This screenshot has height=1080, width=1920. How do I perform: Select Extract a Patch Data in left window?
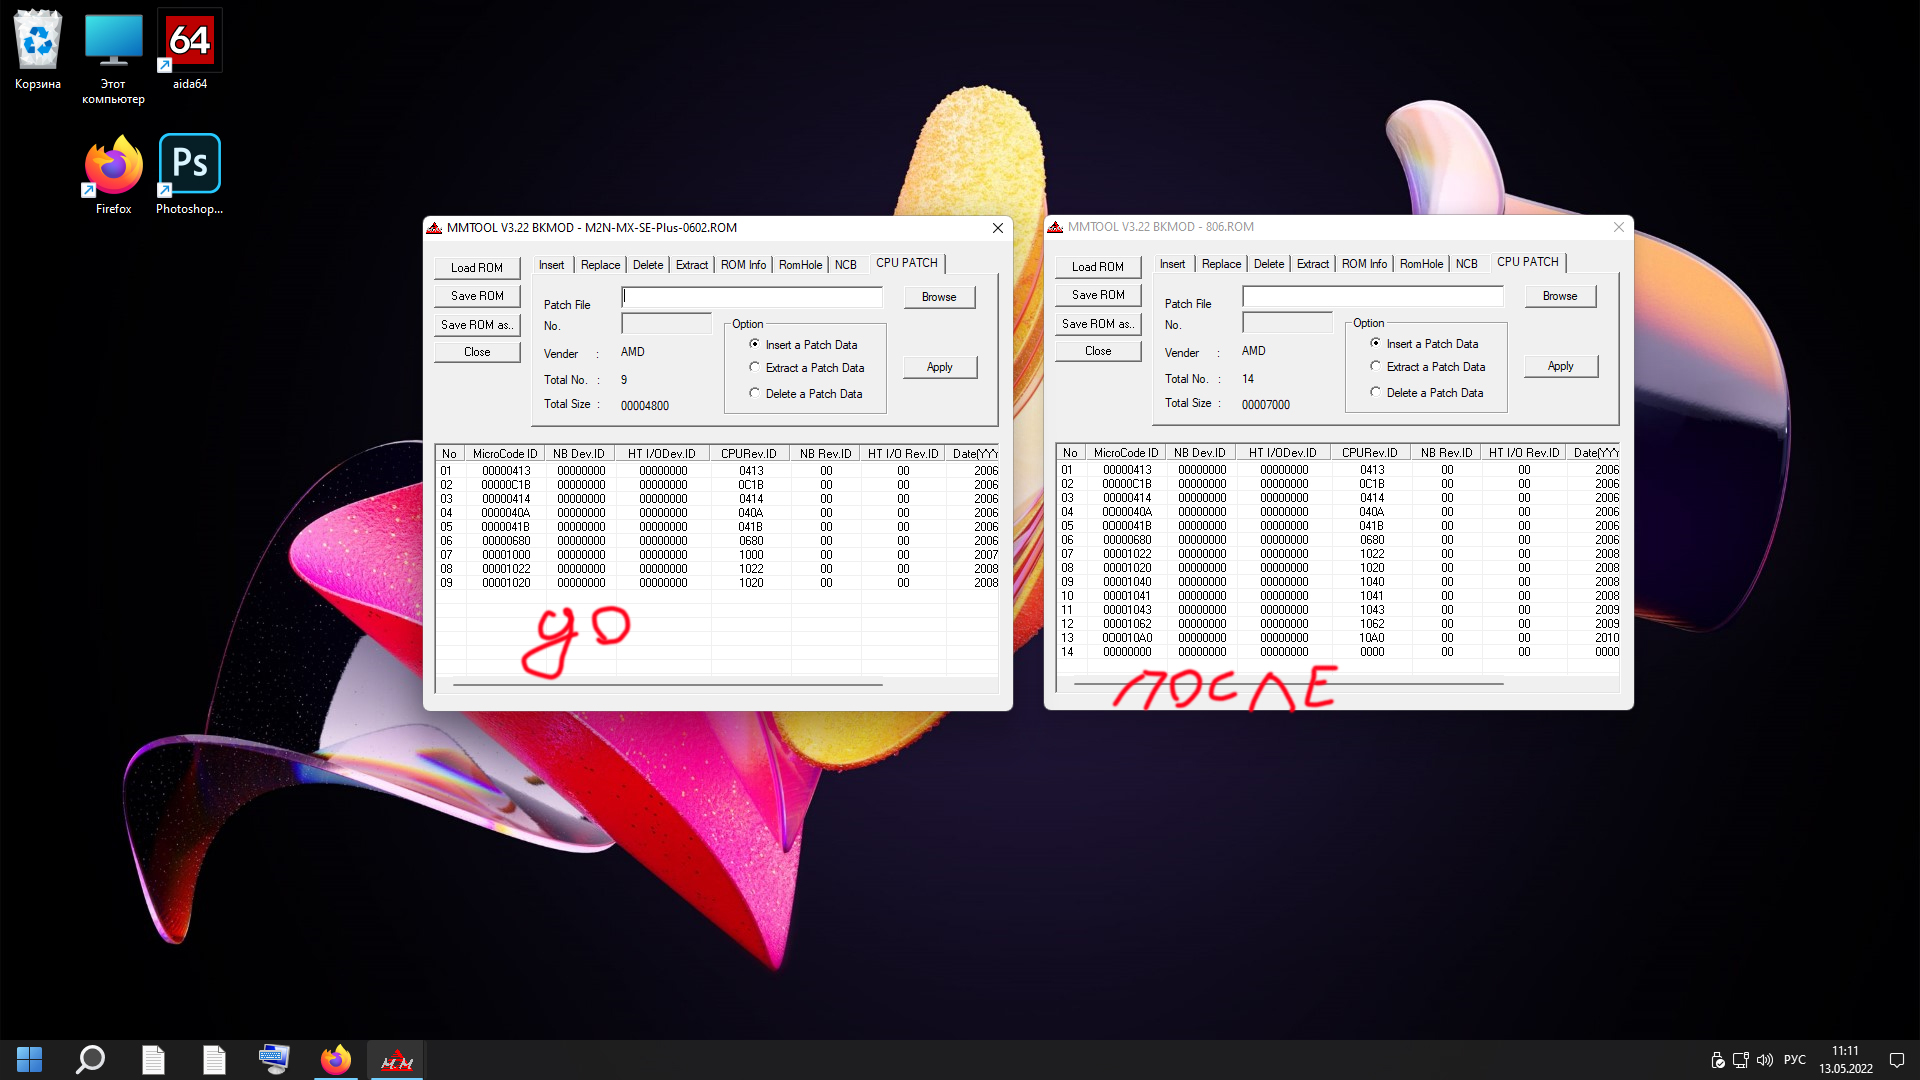point(755,368)
